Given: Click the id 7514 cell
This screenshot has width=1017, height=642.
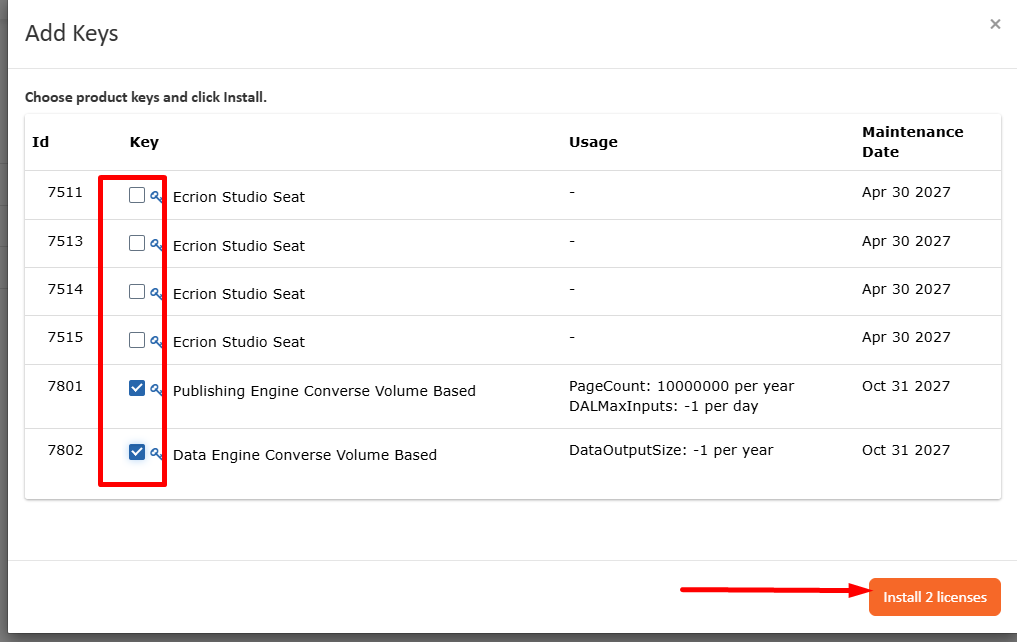Looking at the screenshot, I should click(65, 289).
